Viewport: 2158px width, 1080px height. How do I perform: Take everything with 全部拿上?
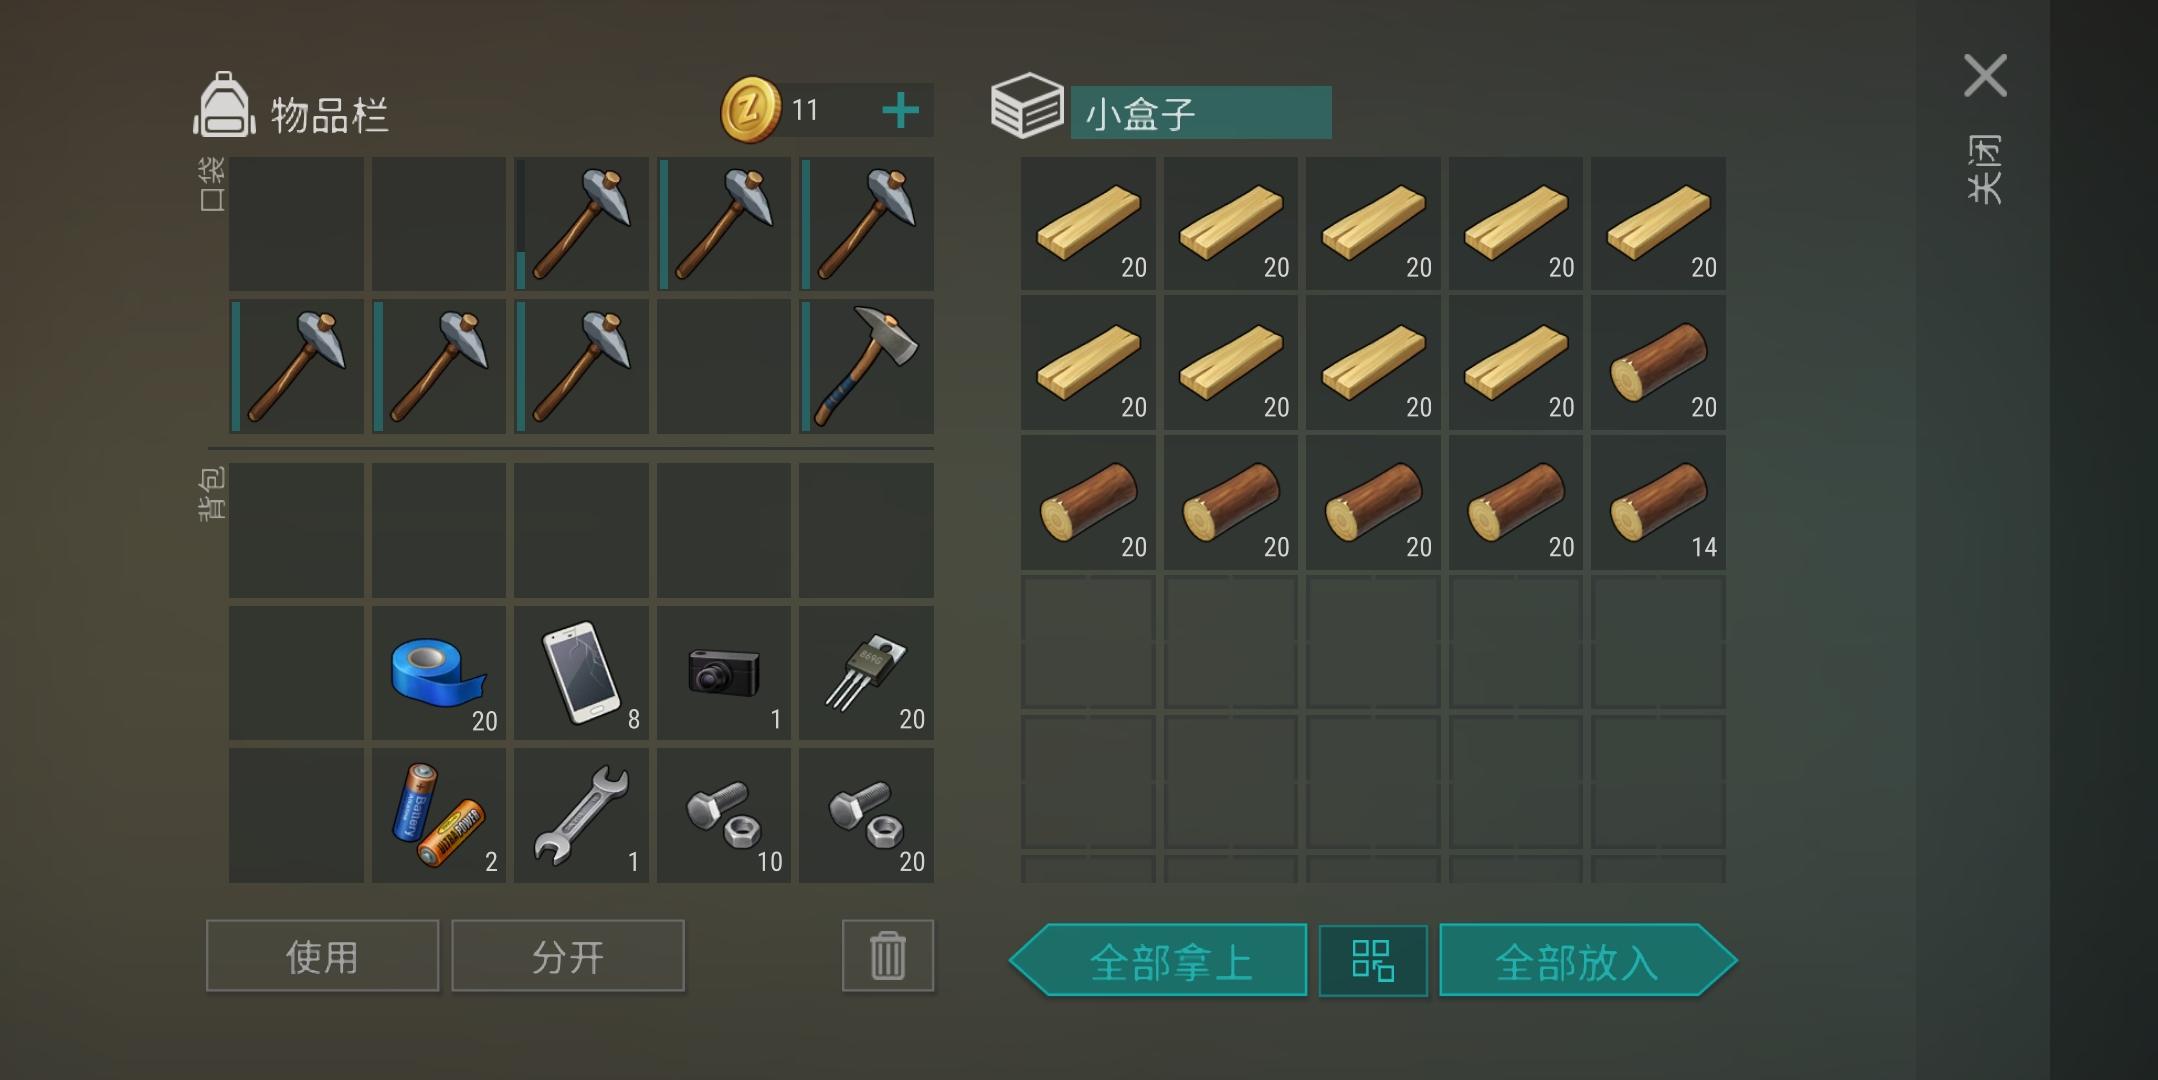point(1158,960)
